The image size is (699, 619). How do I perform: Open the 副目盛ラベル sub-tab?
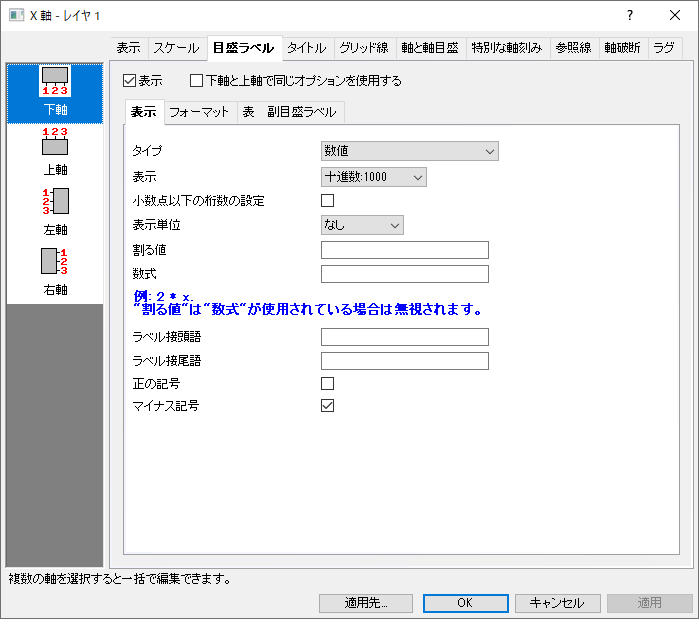pos(302,112)
